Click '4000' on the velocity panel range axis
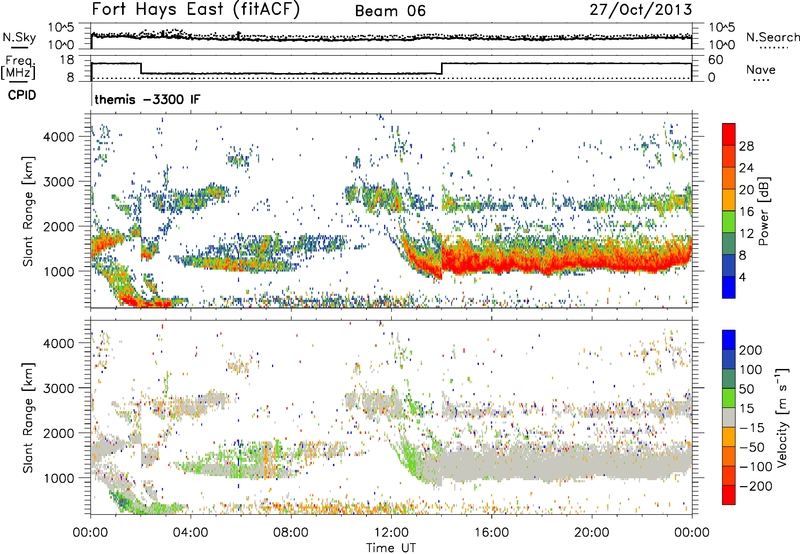The height and width of the screenshot is (554, 800). (x=58, y=343)
